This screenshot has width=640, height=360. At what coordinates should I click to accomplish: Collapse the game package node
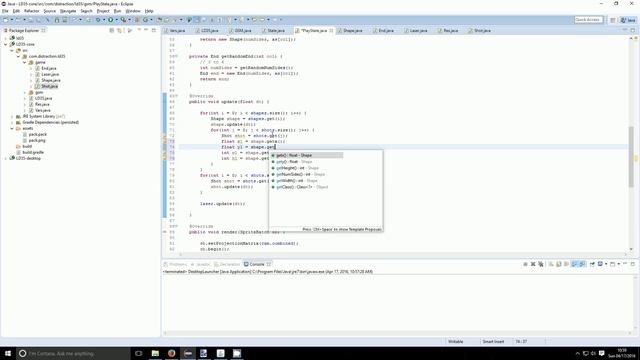click(x=24, y=62)
